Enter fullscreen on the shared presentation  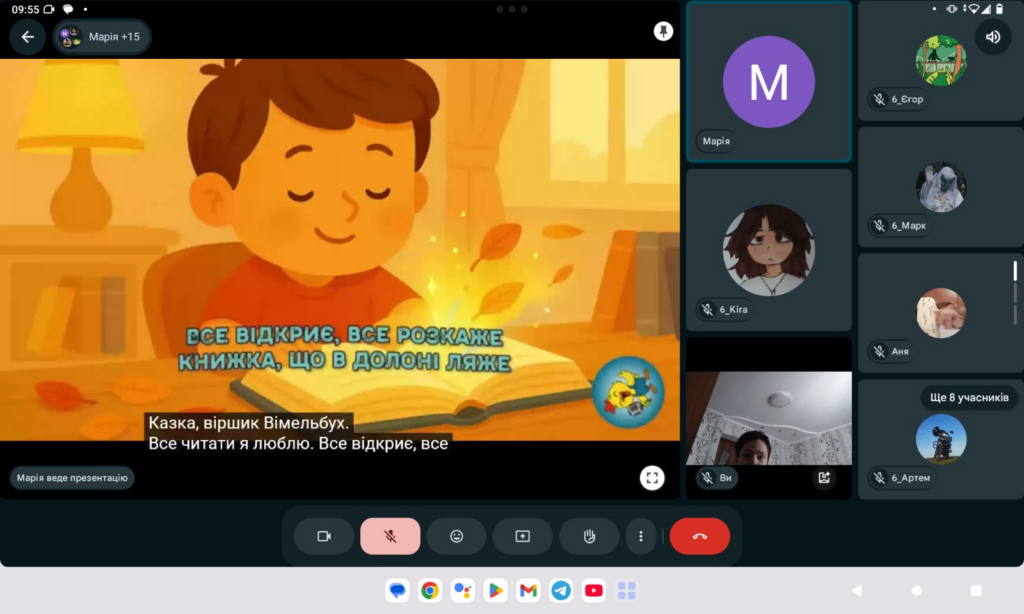coord(652,478)
